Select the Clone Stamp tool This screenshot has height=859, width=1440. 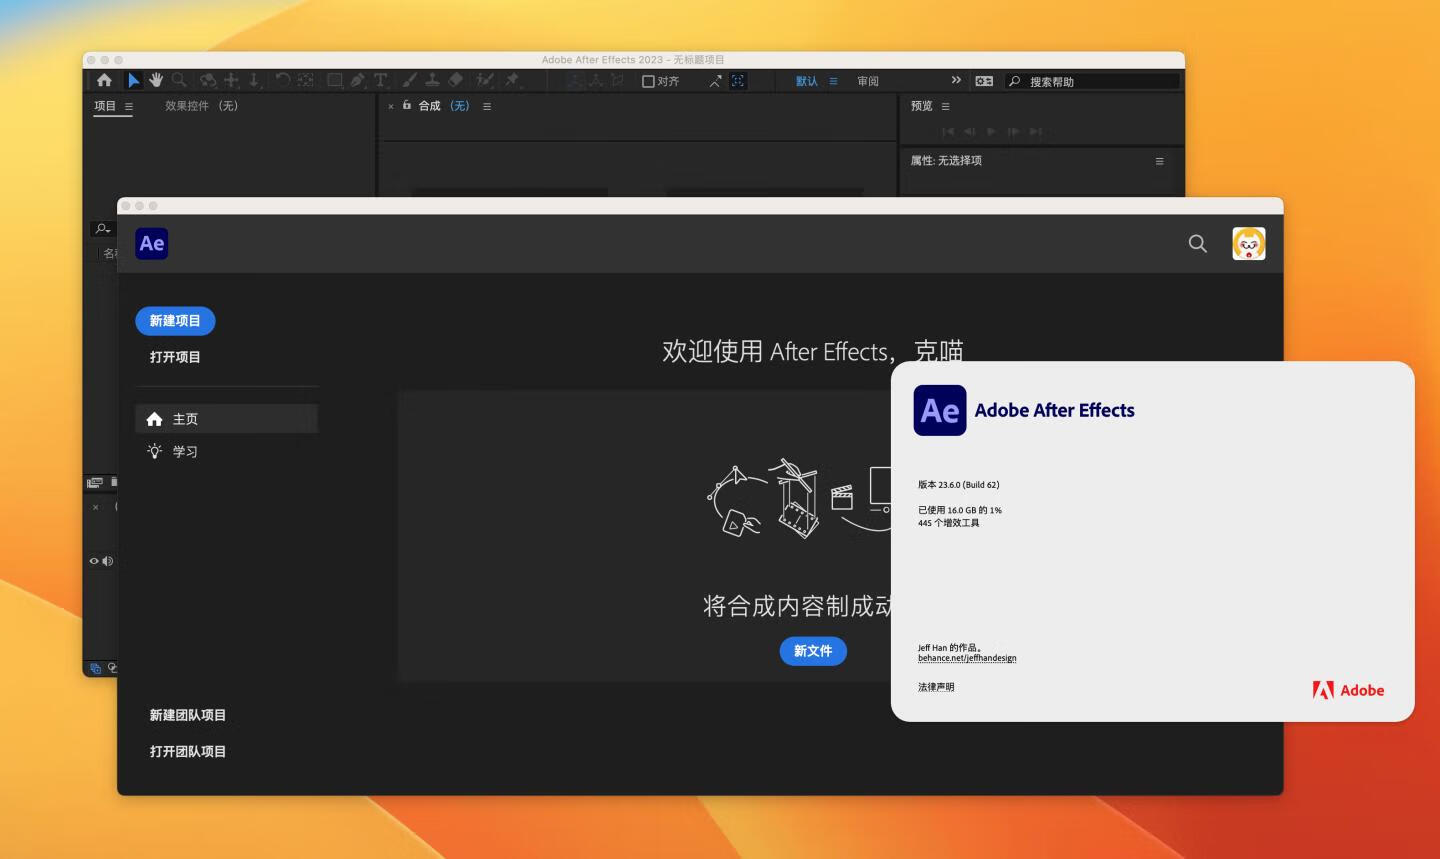(x=432, y=80)
